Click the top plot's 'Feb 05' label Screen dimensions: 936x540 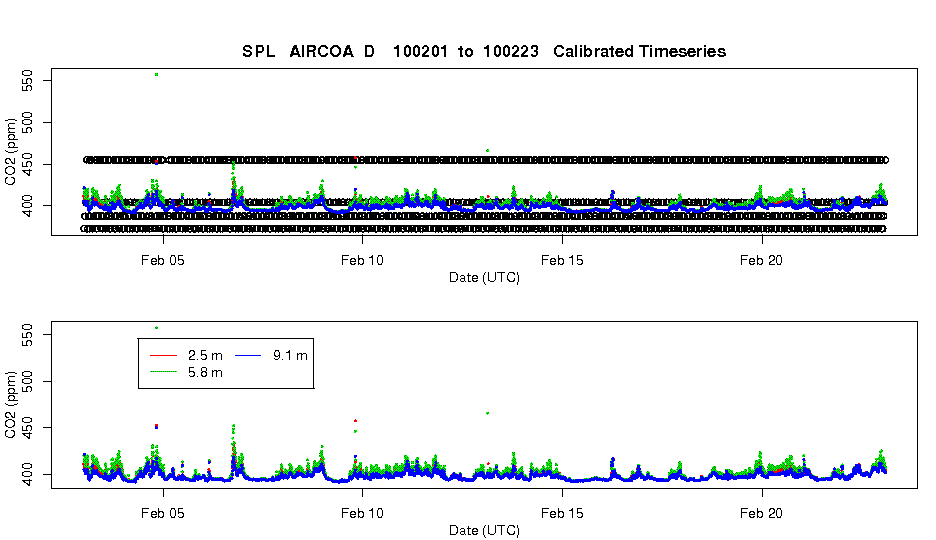163,260
